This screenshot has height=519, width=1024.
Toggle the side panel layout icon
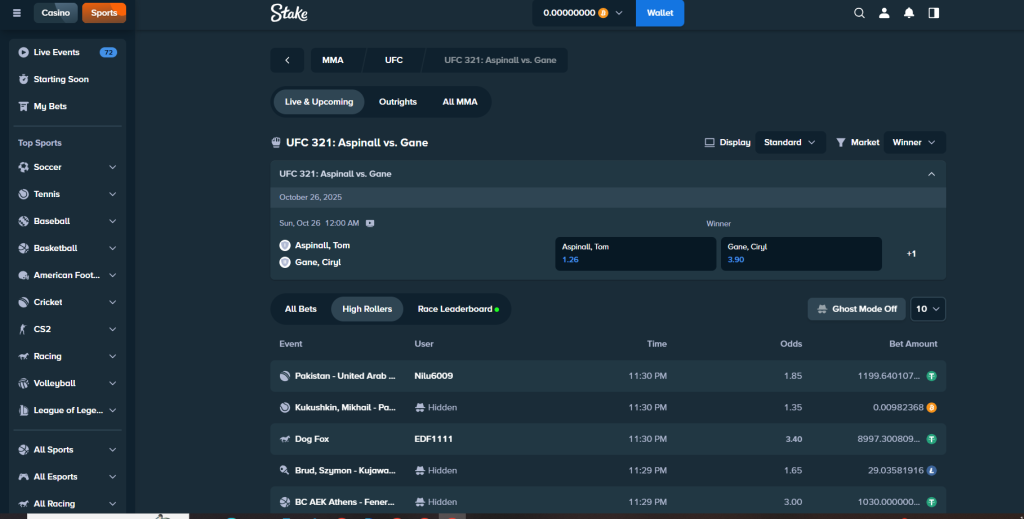pyautogui.click(x=934, y=13)
